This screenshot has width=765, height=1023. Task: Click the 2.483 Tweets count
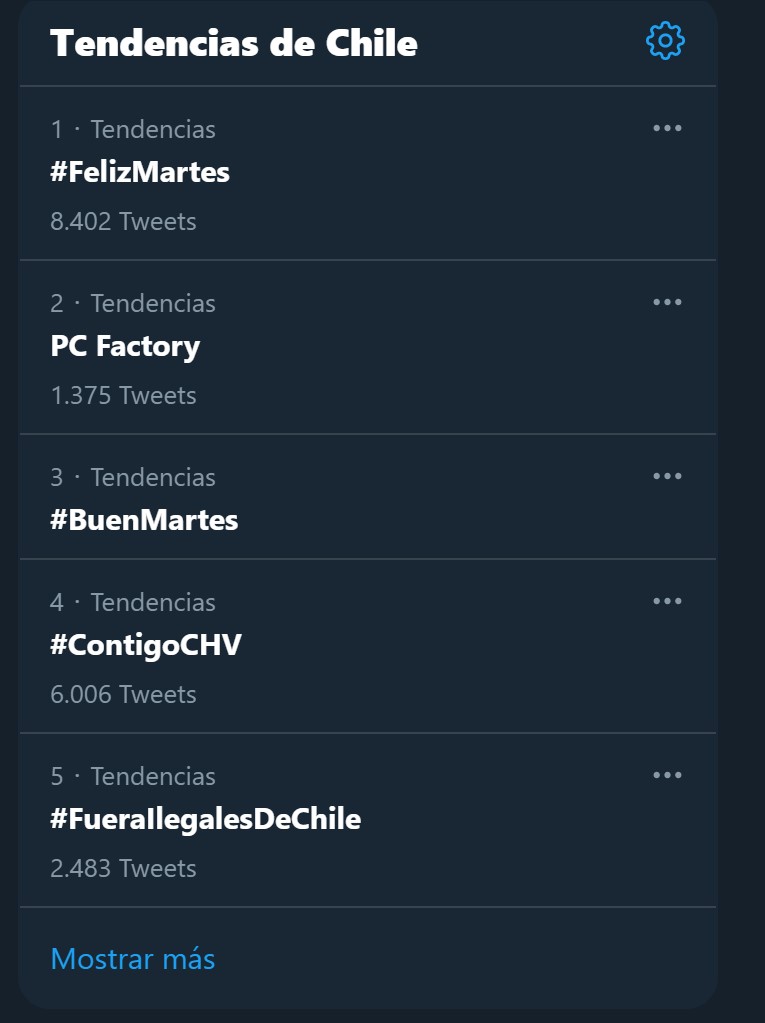123,868
